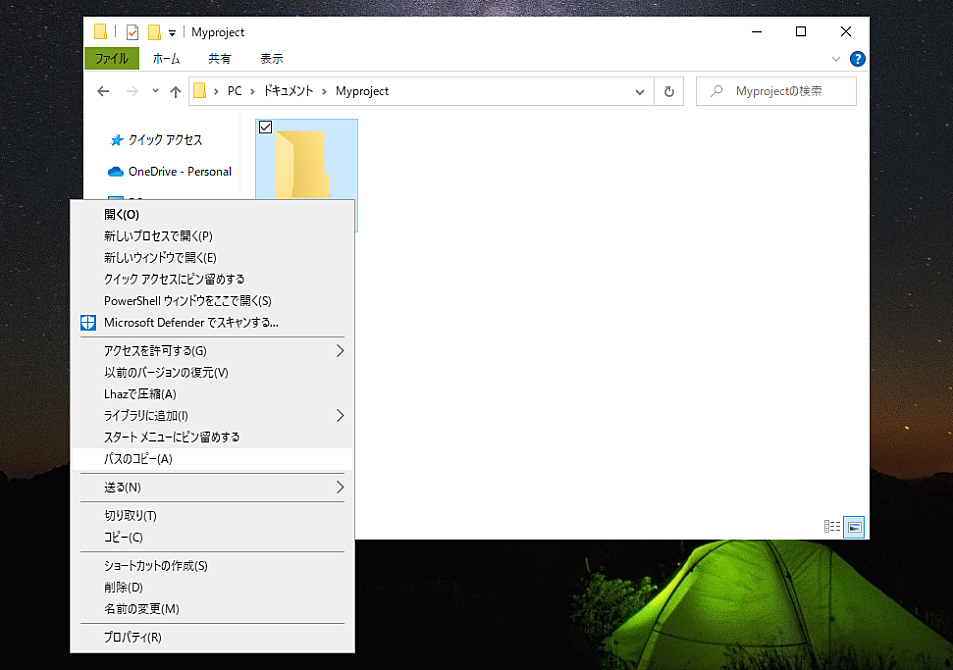
Task: Open the address bar dropdown arrow
Action: pyautogui.click(x=640, y=91)
